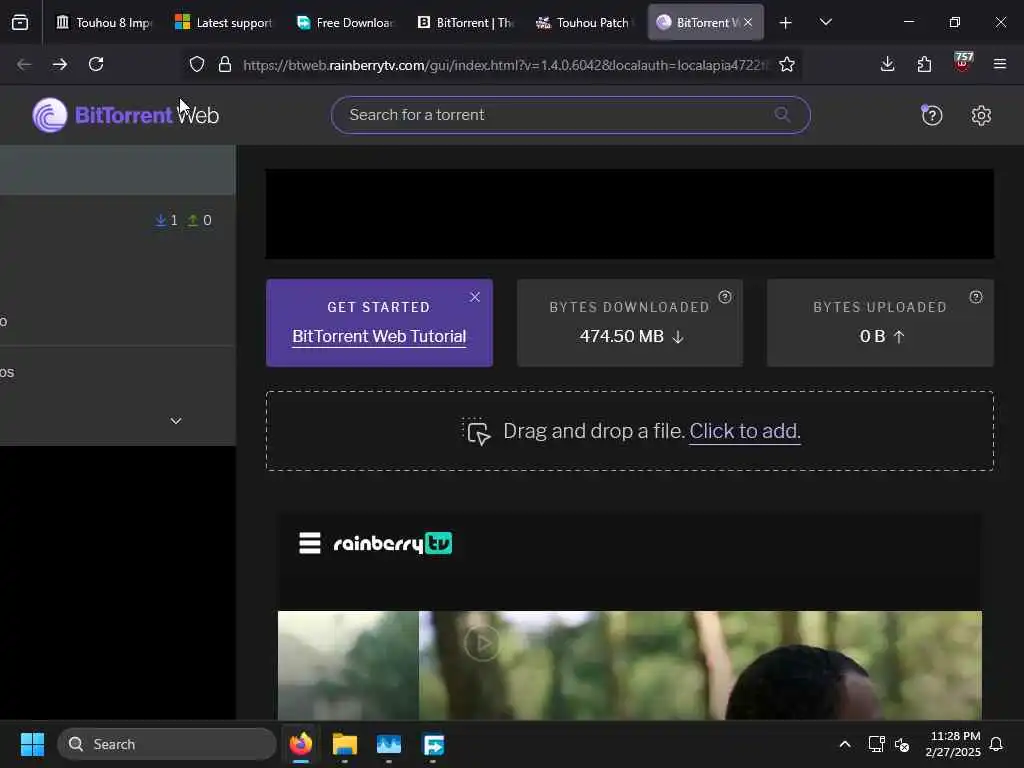Open Firefox from the taskbar
Screen dimensions: 1024x768
pyautogui.click(x=300, y=744)
